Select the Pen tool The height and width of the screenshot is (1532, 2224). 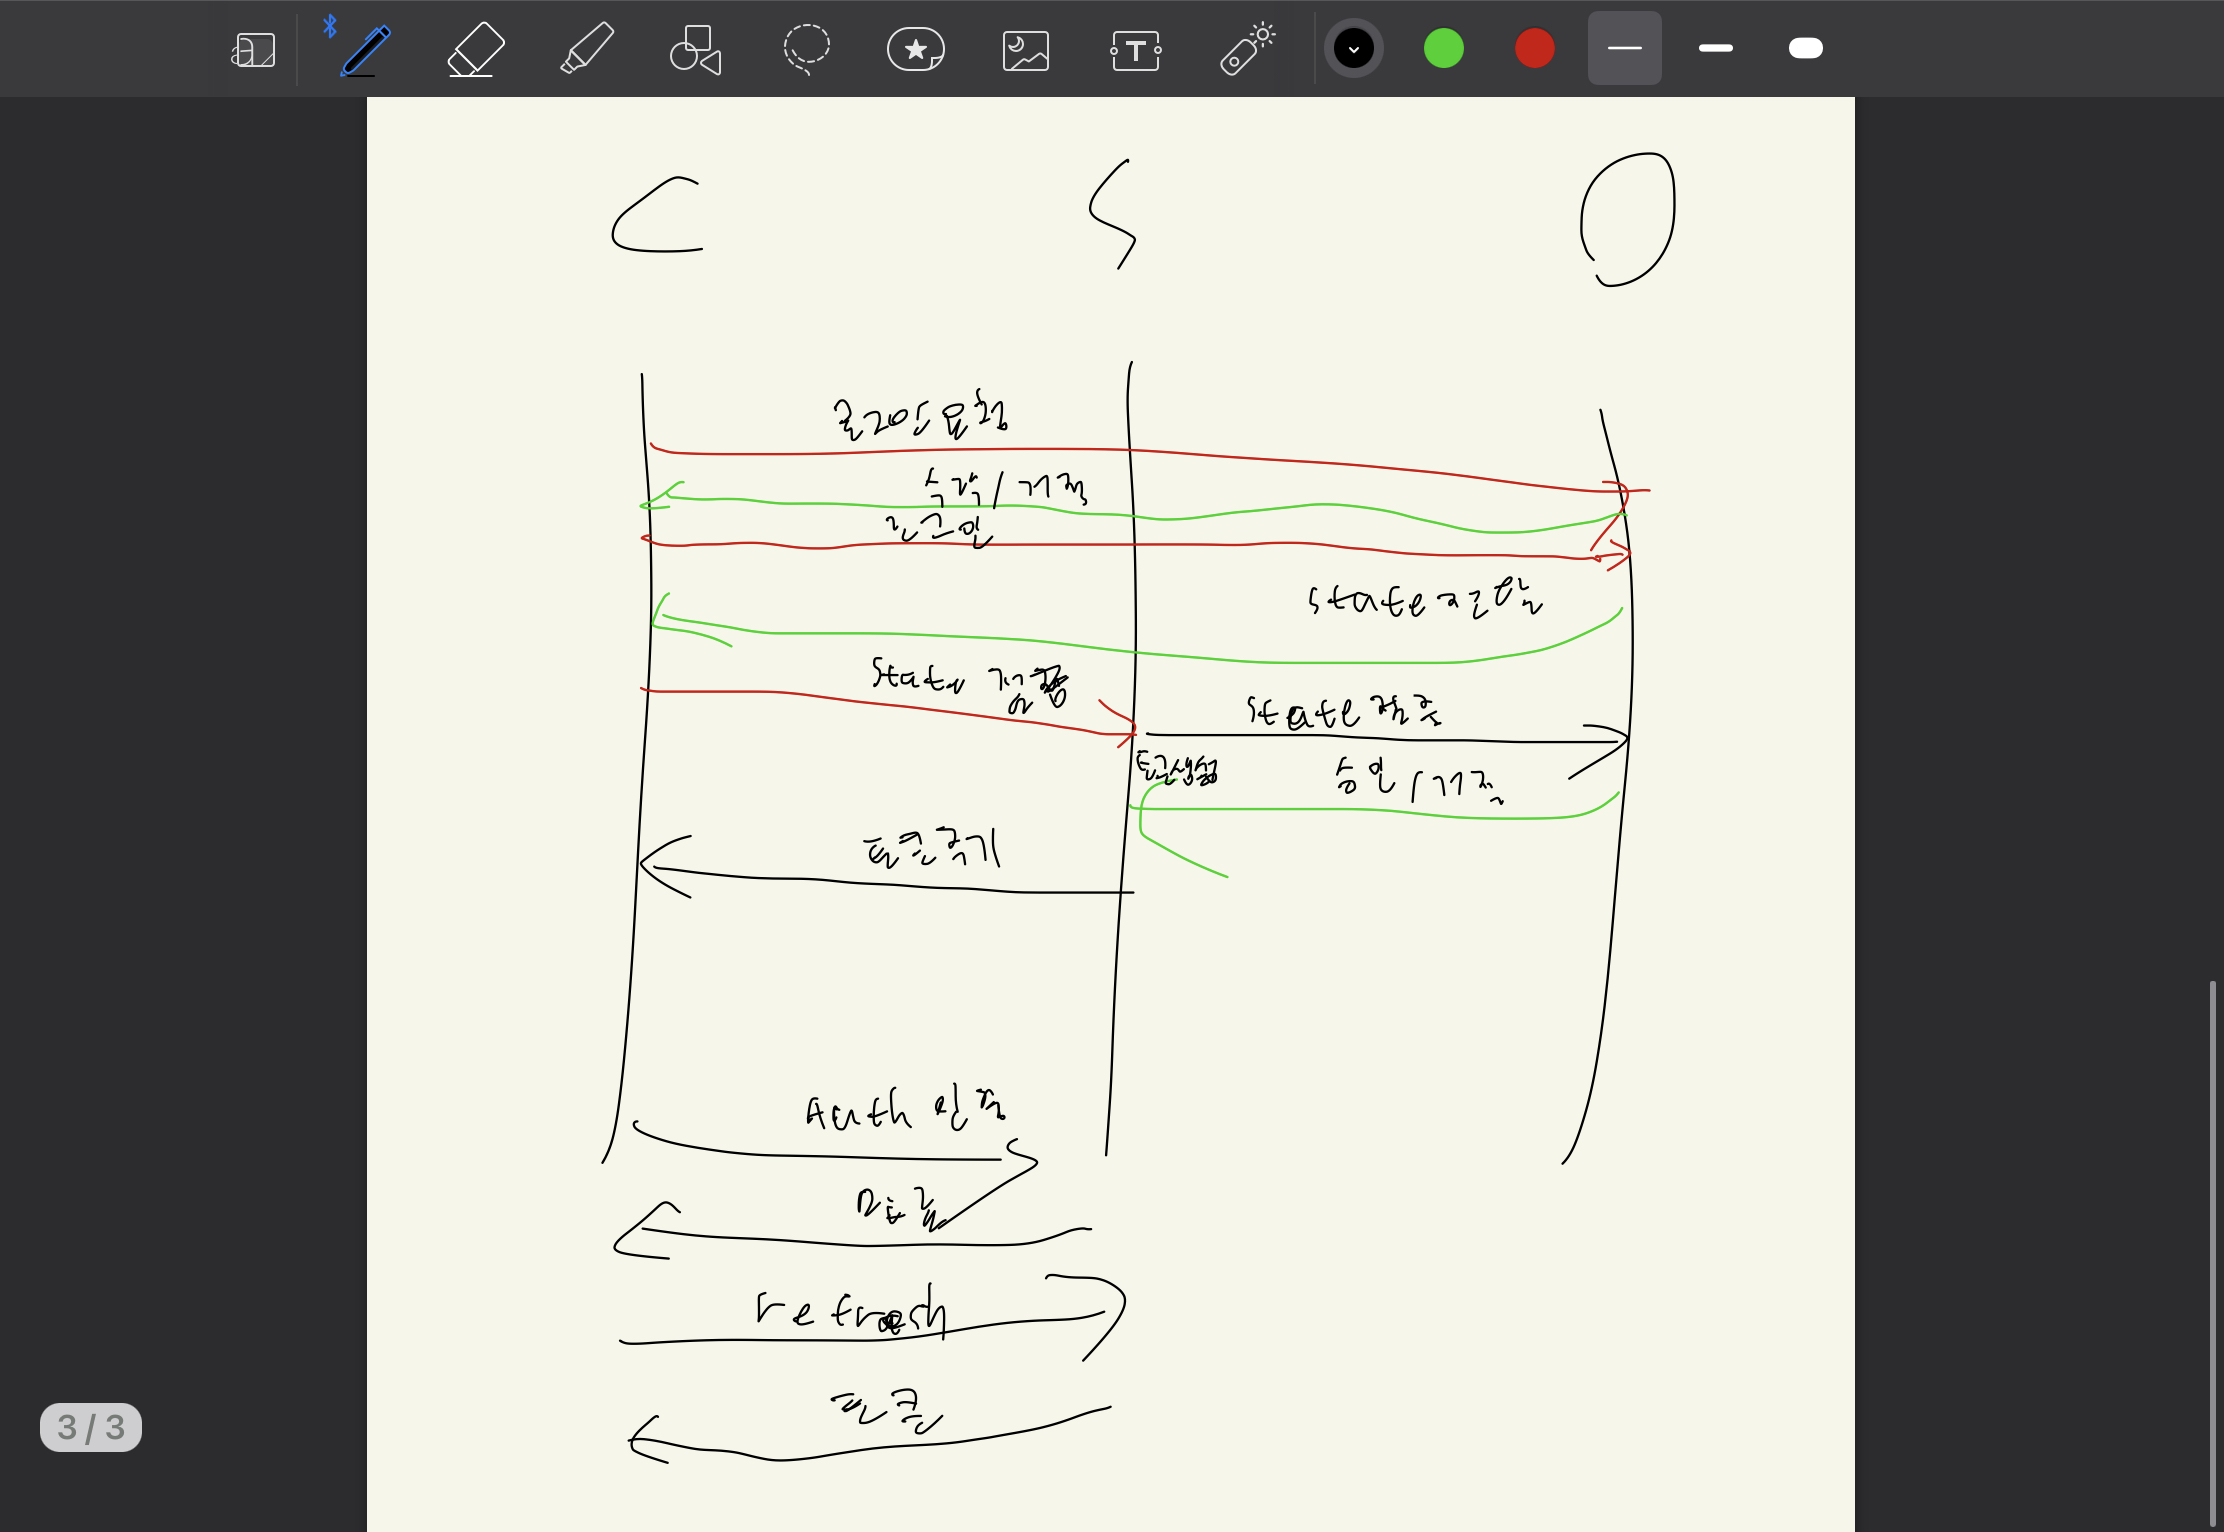click(x=365, y=50)
